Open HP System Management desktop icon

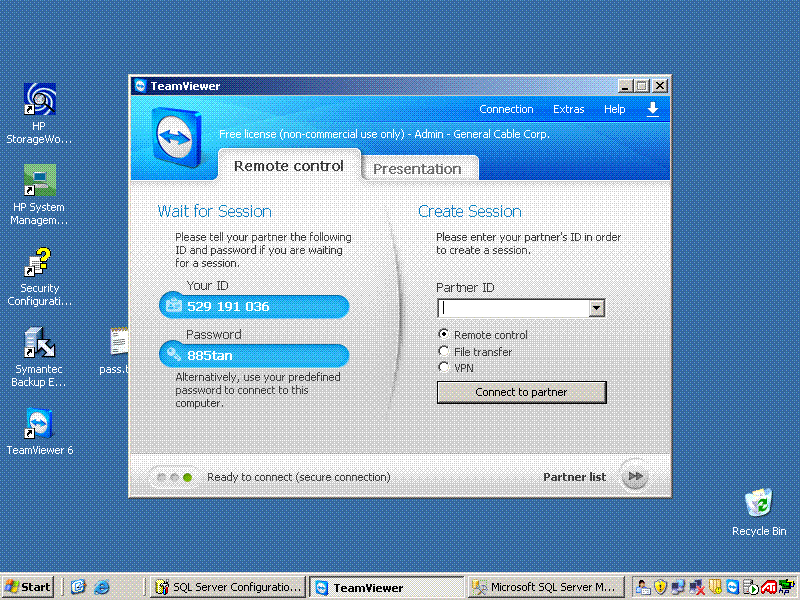(x=40, y=182)
